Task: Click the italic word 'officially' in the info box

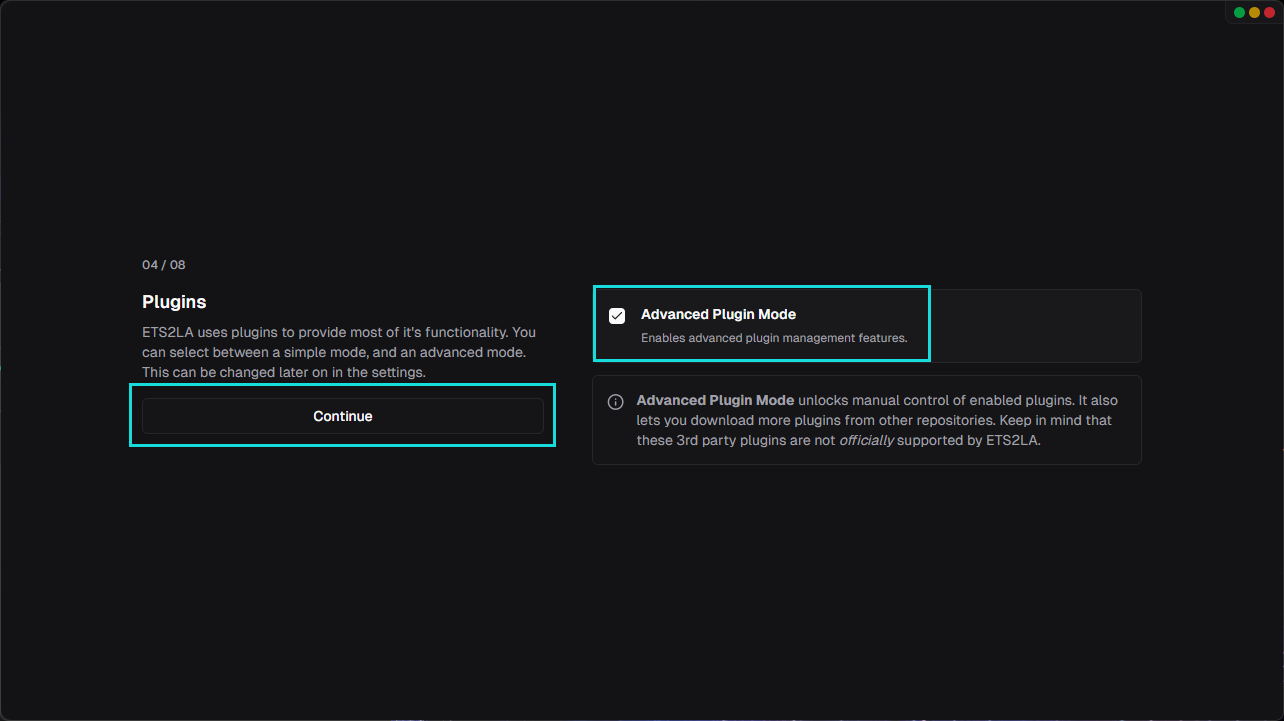Action: 866,440
